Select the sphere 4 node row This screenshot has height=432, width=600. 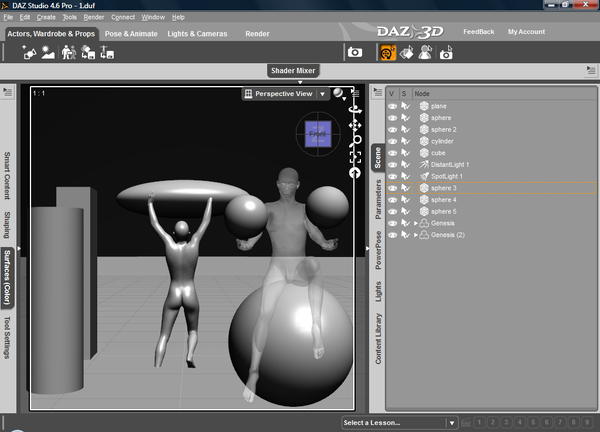[x=491, y=200]
